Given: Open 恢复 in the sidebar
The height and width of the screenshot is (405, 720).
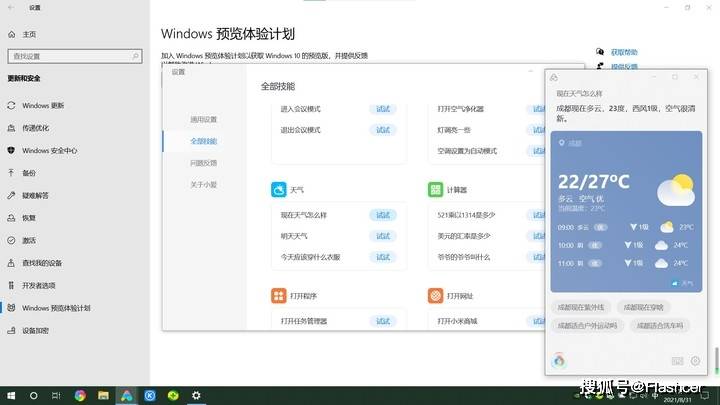Looking at the screenshot, I should pyautogui.click(x=22, y=218).
